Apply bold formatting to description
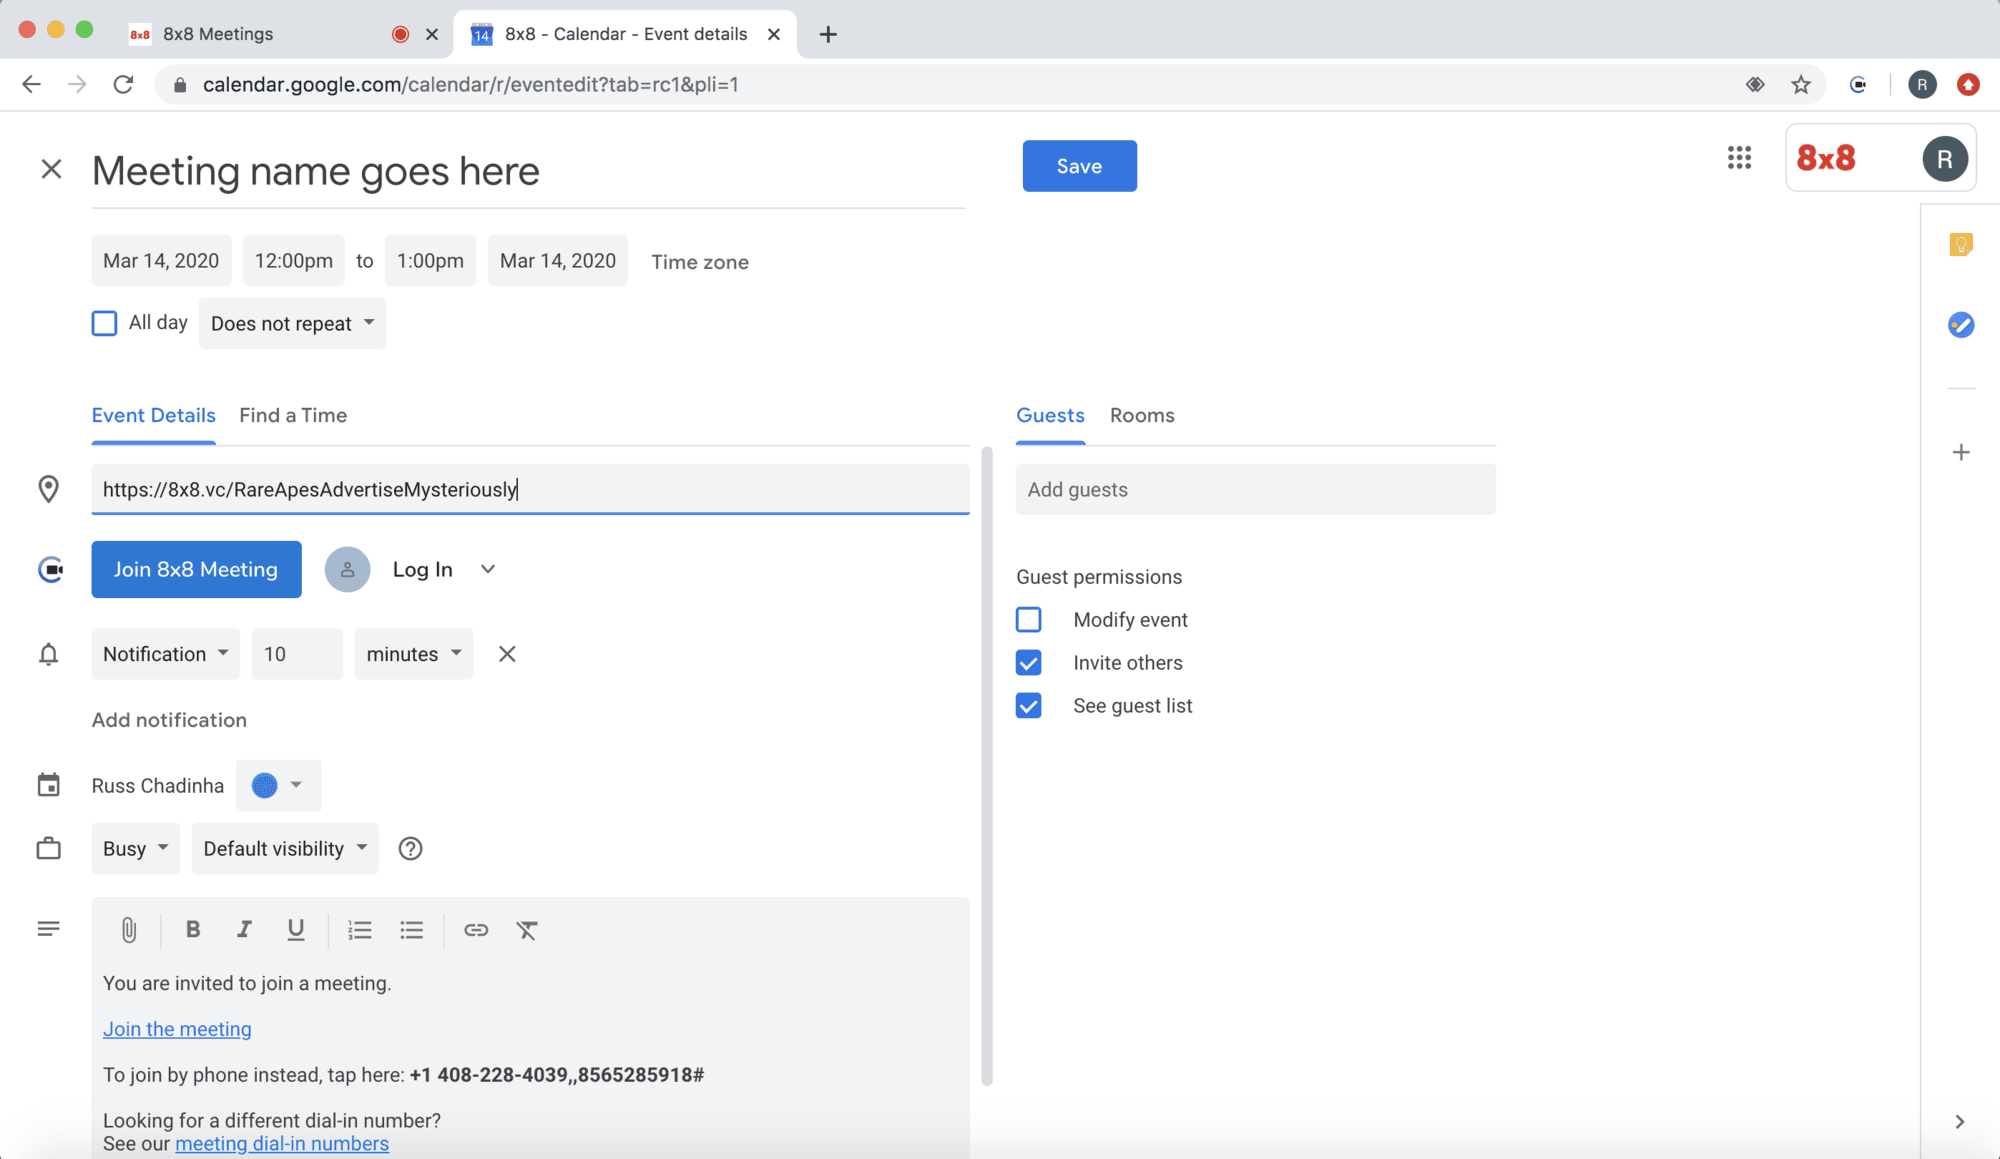The height and width of the screenshot is (1159, 2000). 193,929
